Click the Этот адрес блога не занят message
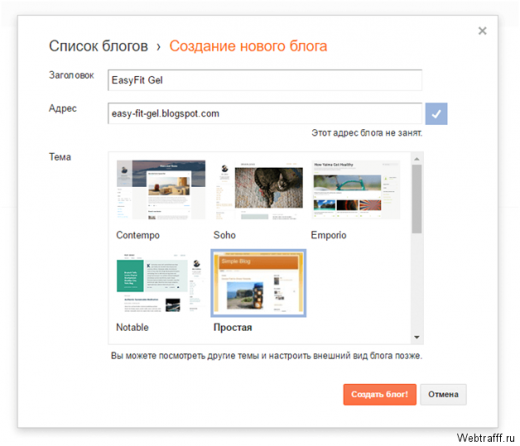This screenshot has height=446, width=520. [367, 133]
